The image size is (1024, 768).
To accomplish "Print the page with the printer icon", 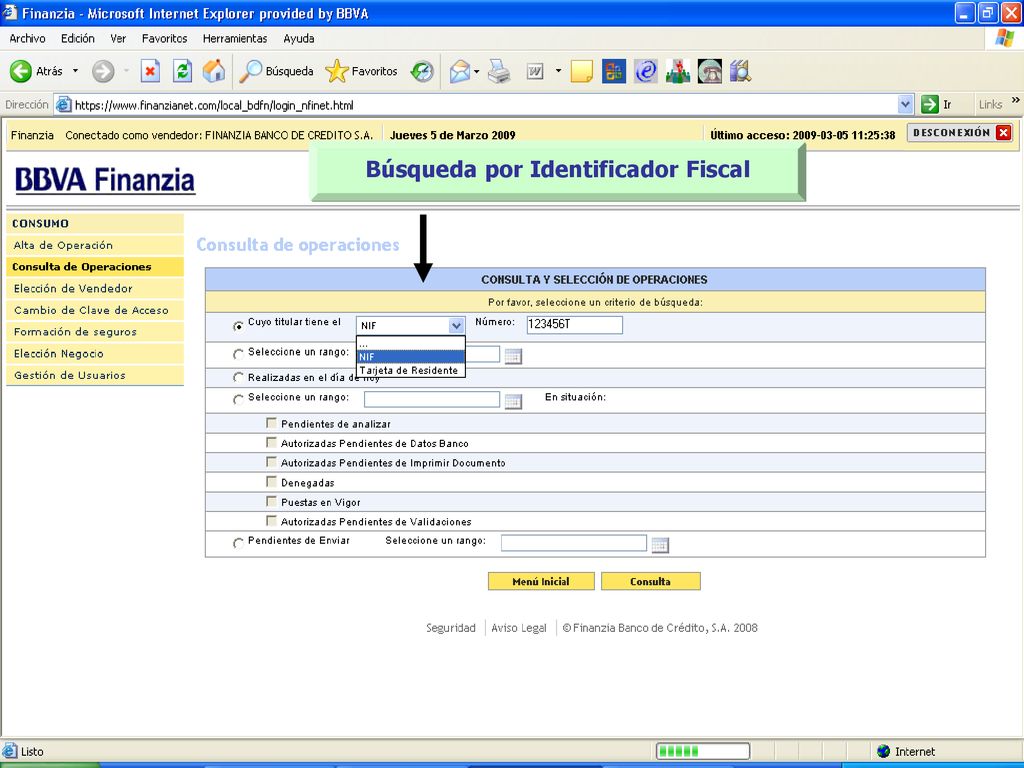I will (499, 71).
